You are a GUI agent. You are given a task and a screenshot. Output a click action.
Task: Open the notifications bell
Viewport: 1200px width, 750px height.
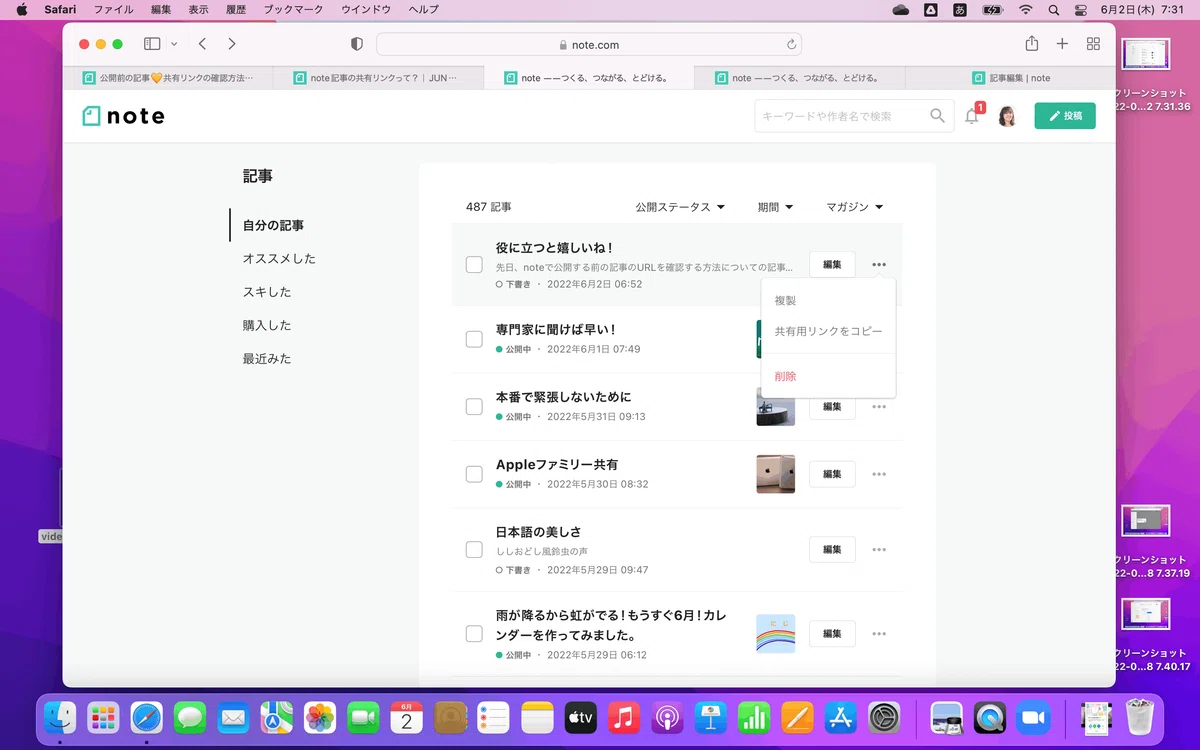[972, 116]
